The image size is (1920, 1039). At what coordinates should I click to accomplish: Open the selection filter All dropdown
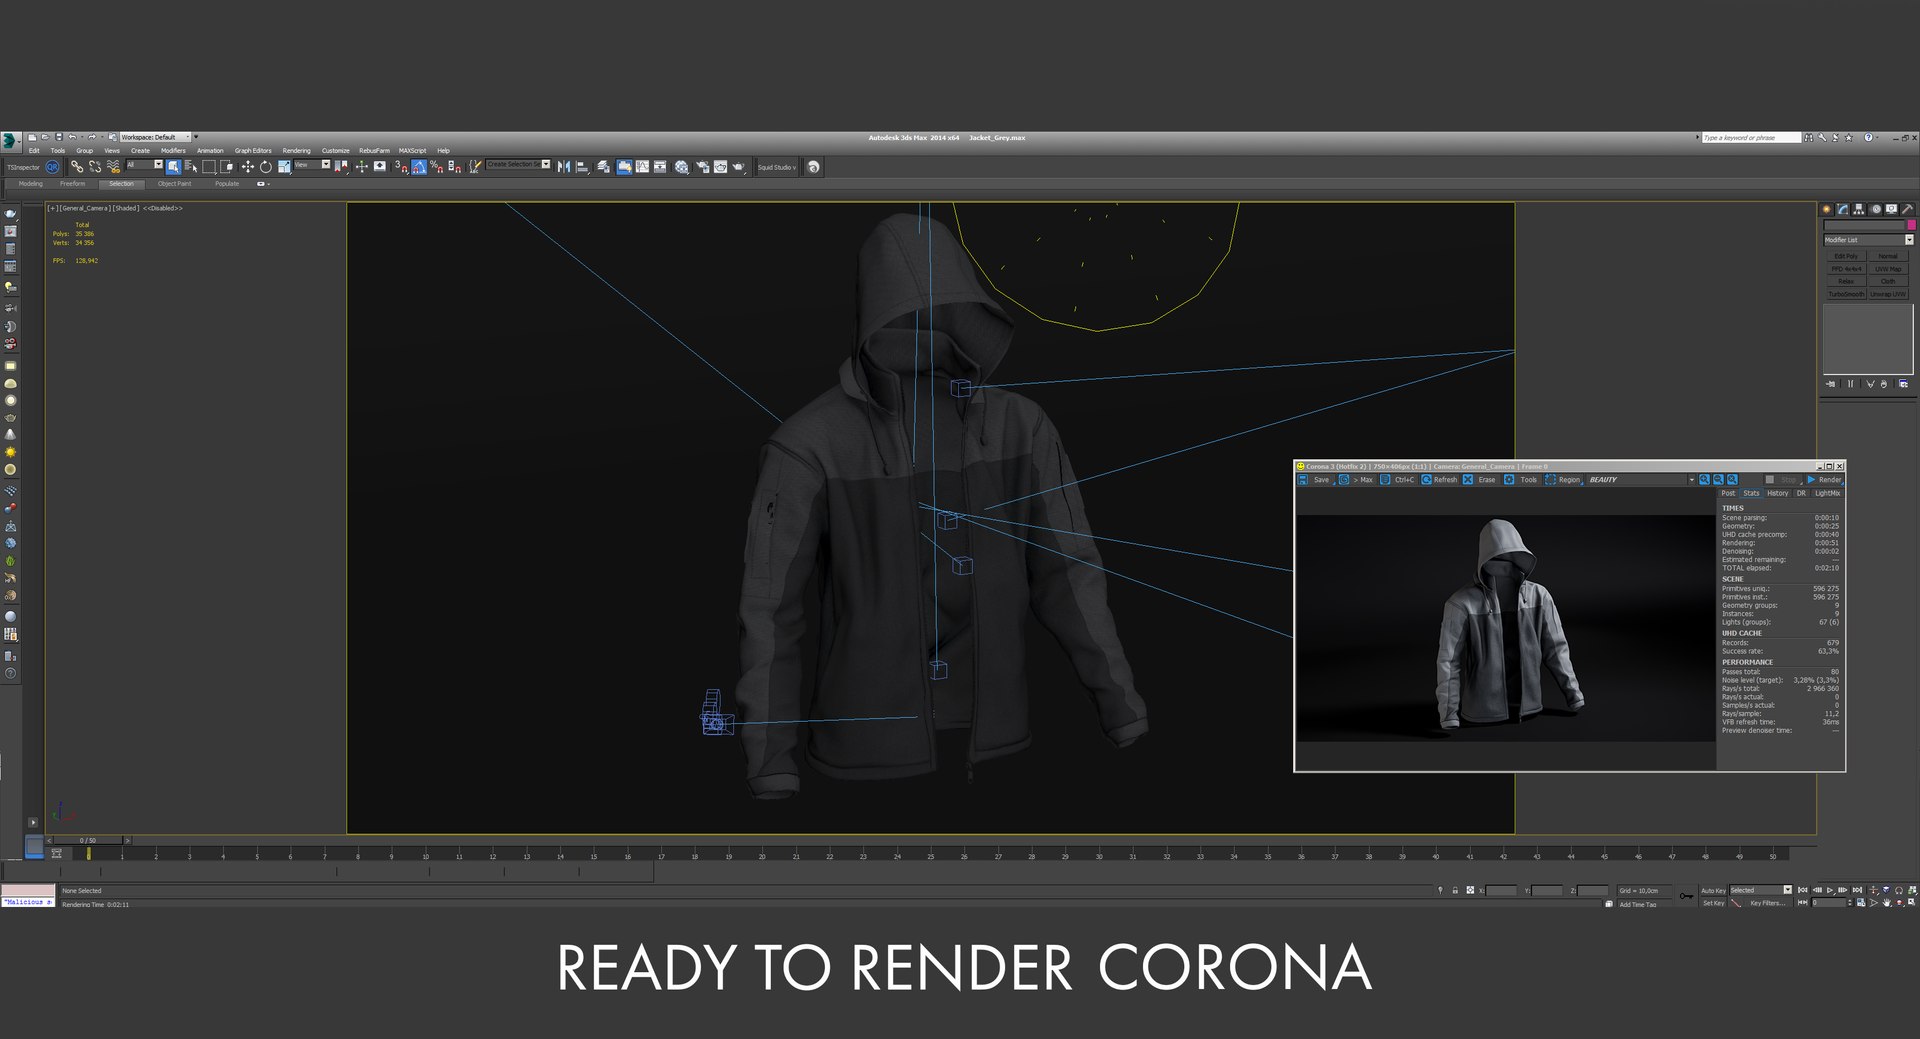point(144,164)
